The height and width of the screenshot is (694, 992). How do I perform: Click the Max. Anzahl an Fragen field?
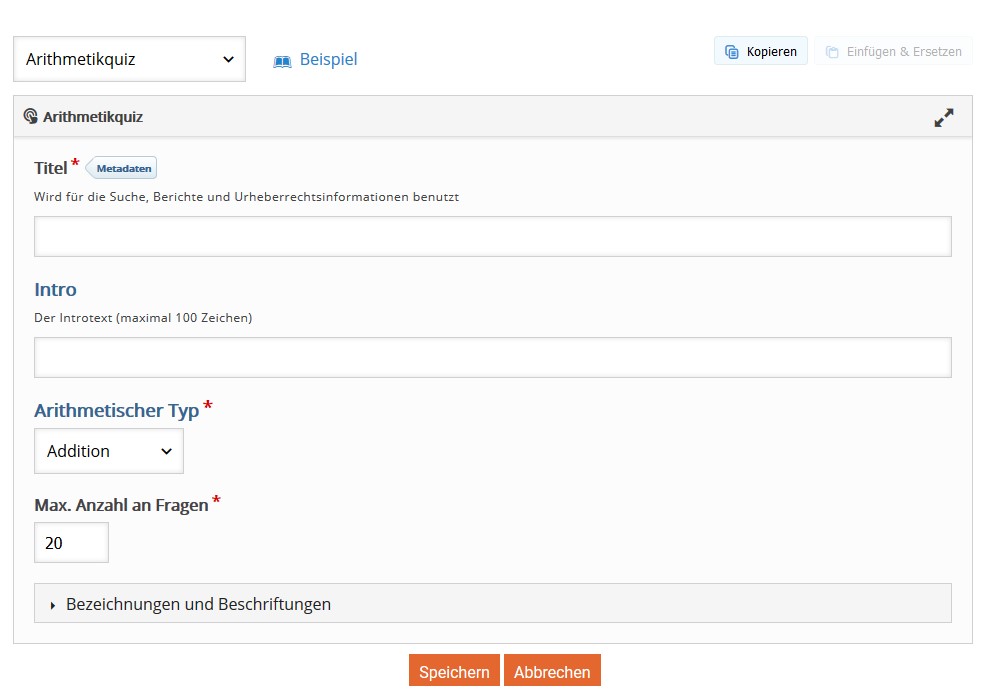click(x=71, y=543)
